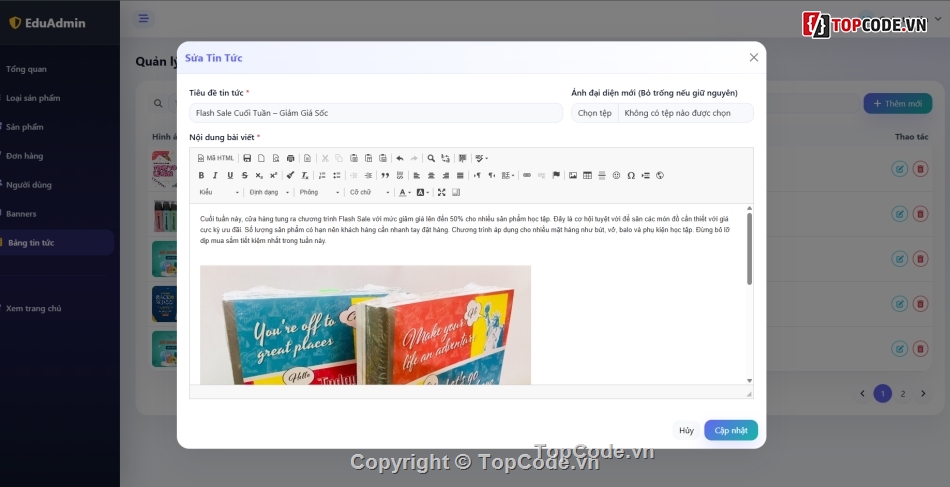Insert an IFrame globe icon

click(x=660, y=175)
